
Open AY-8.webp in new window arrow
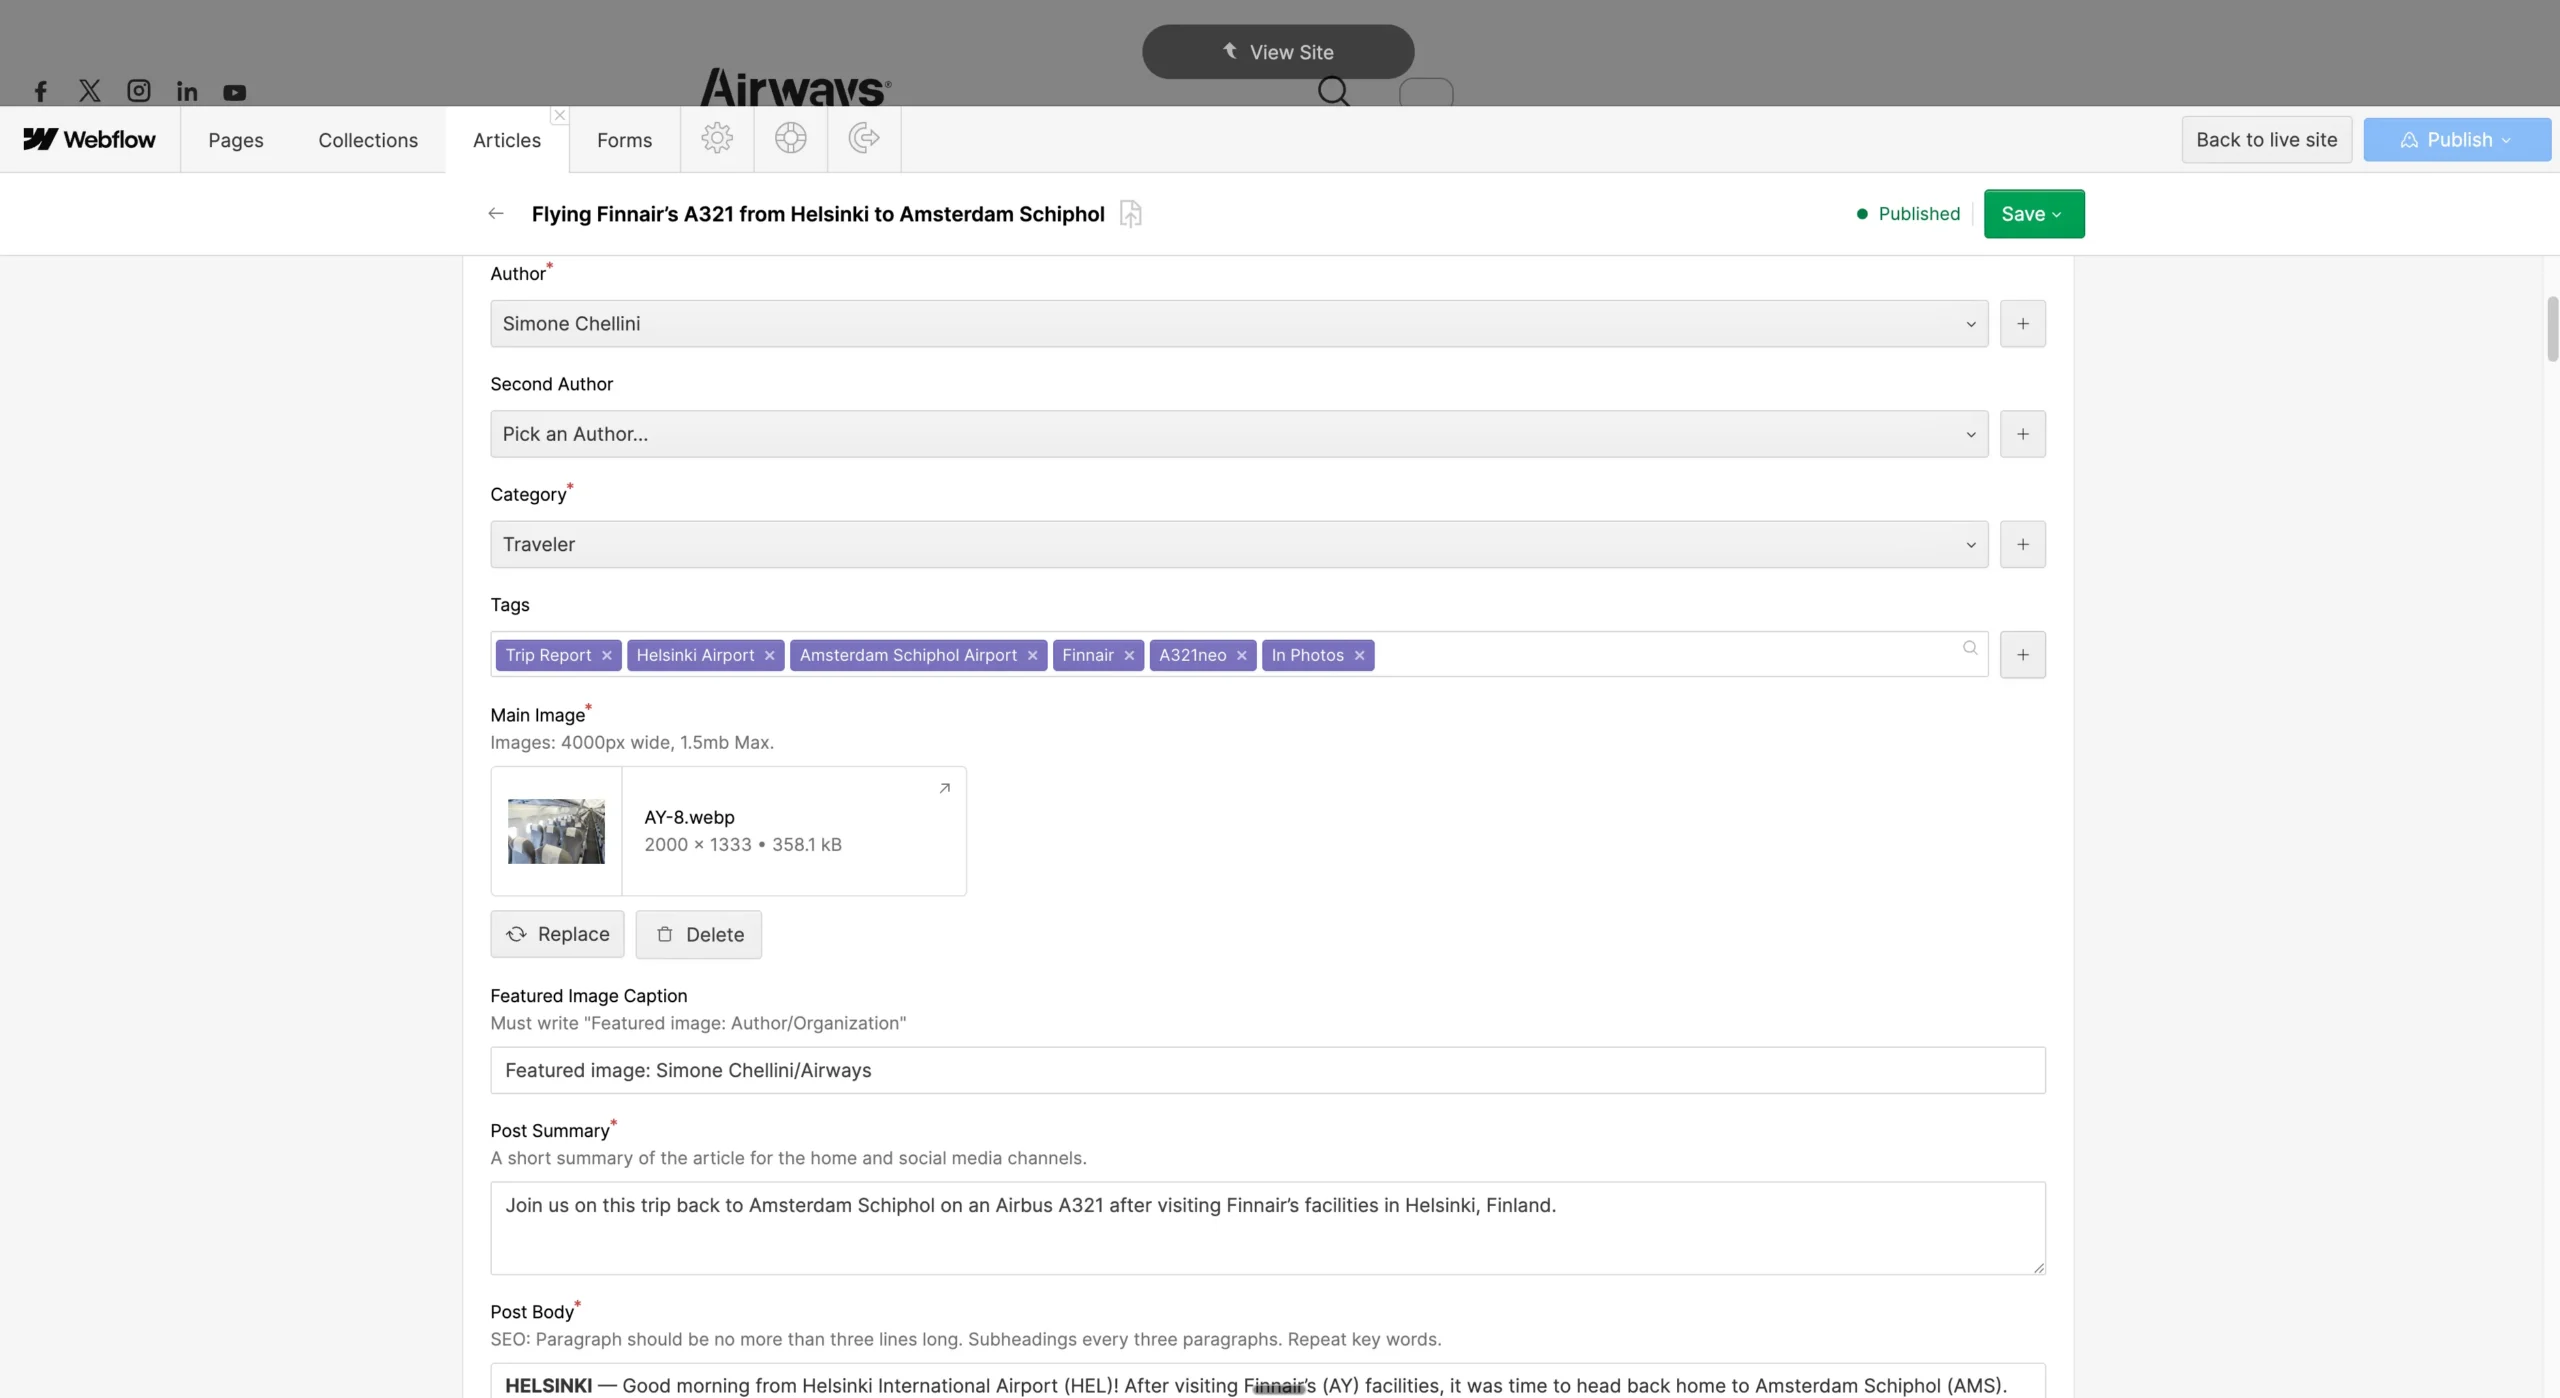(944, 788)
